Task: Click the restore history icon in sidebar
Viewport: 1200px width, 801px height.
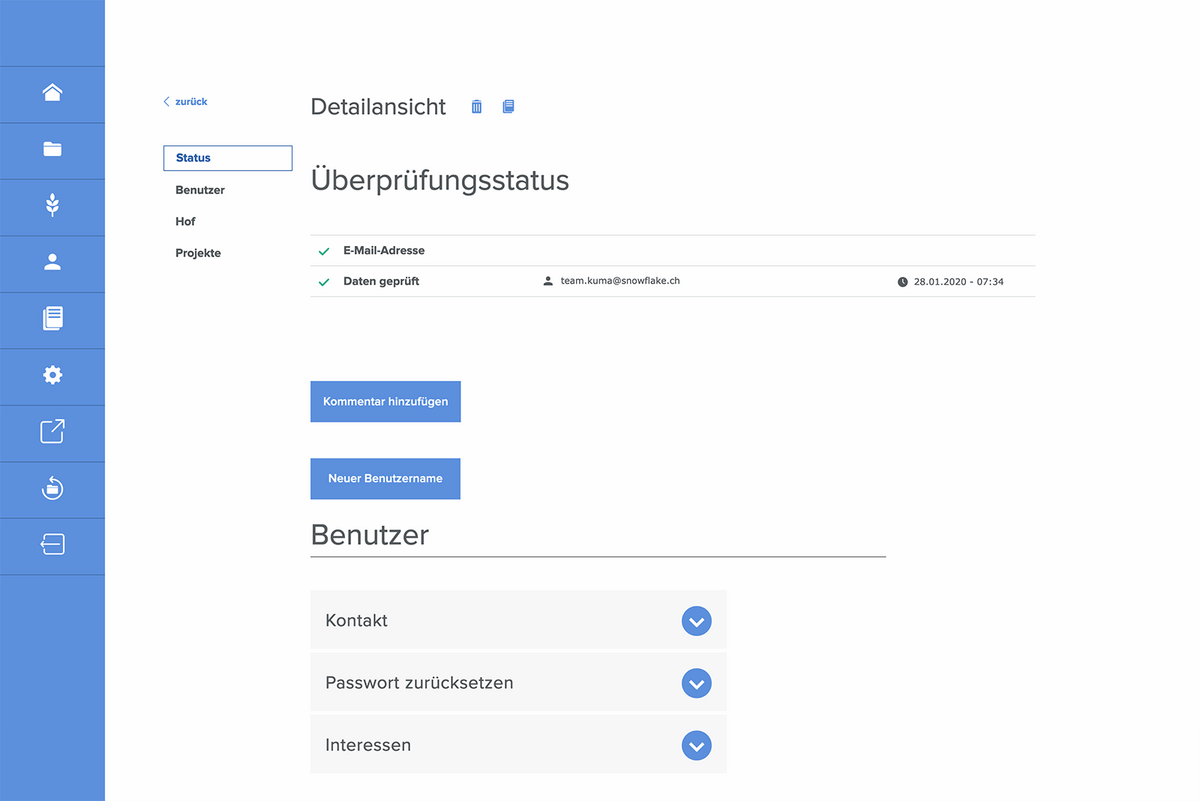Action: point(52,488)
